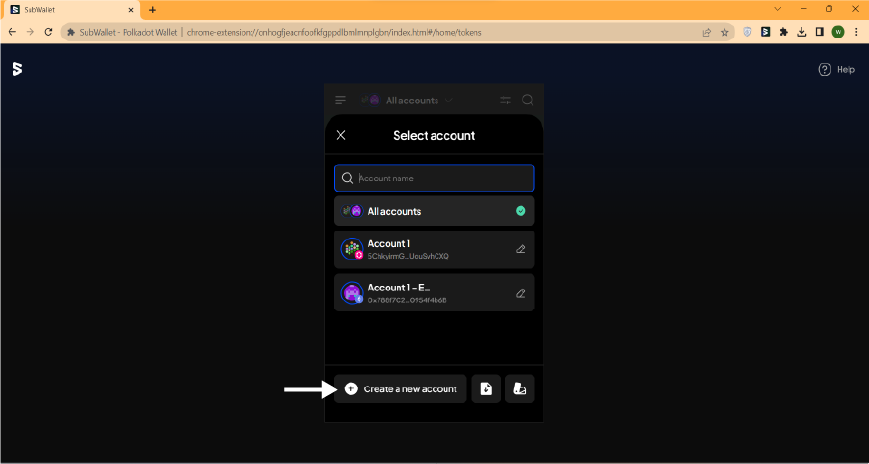Image resolution: width=869 pixels, height=464 pixels.
Task: Click the SubWallet logo in the top left
Action: [x=17, y=69]
